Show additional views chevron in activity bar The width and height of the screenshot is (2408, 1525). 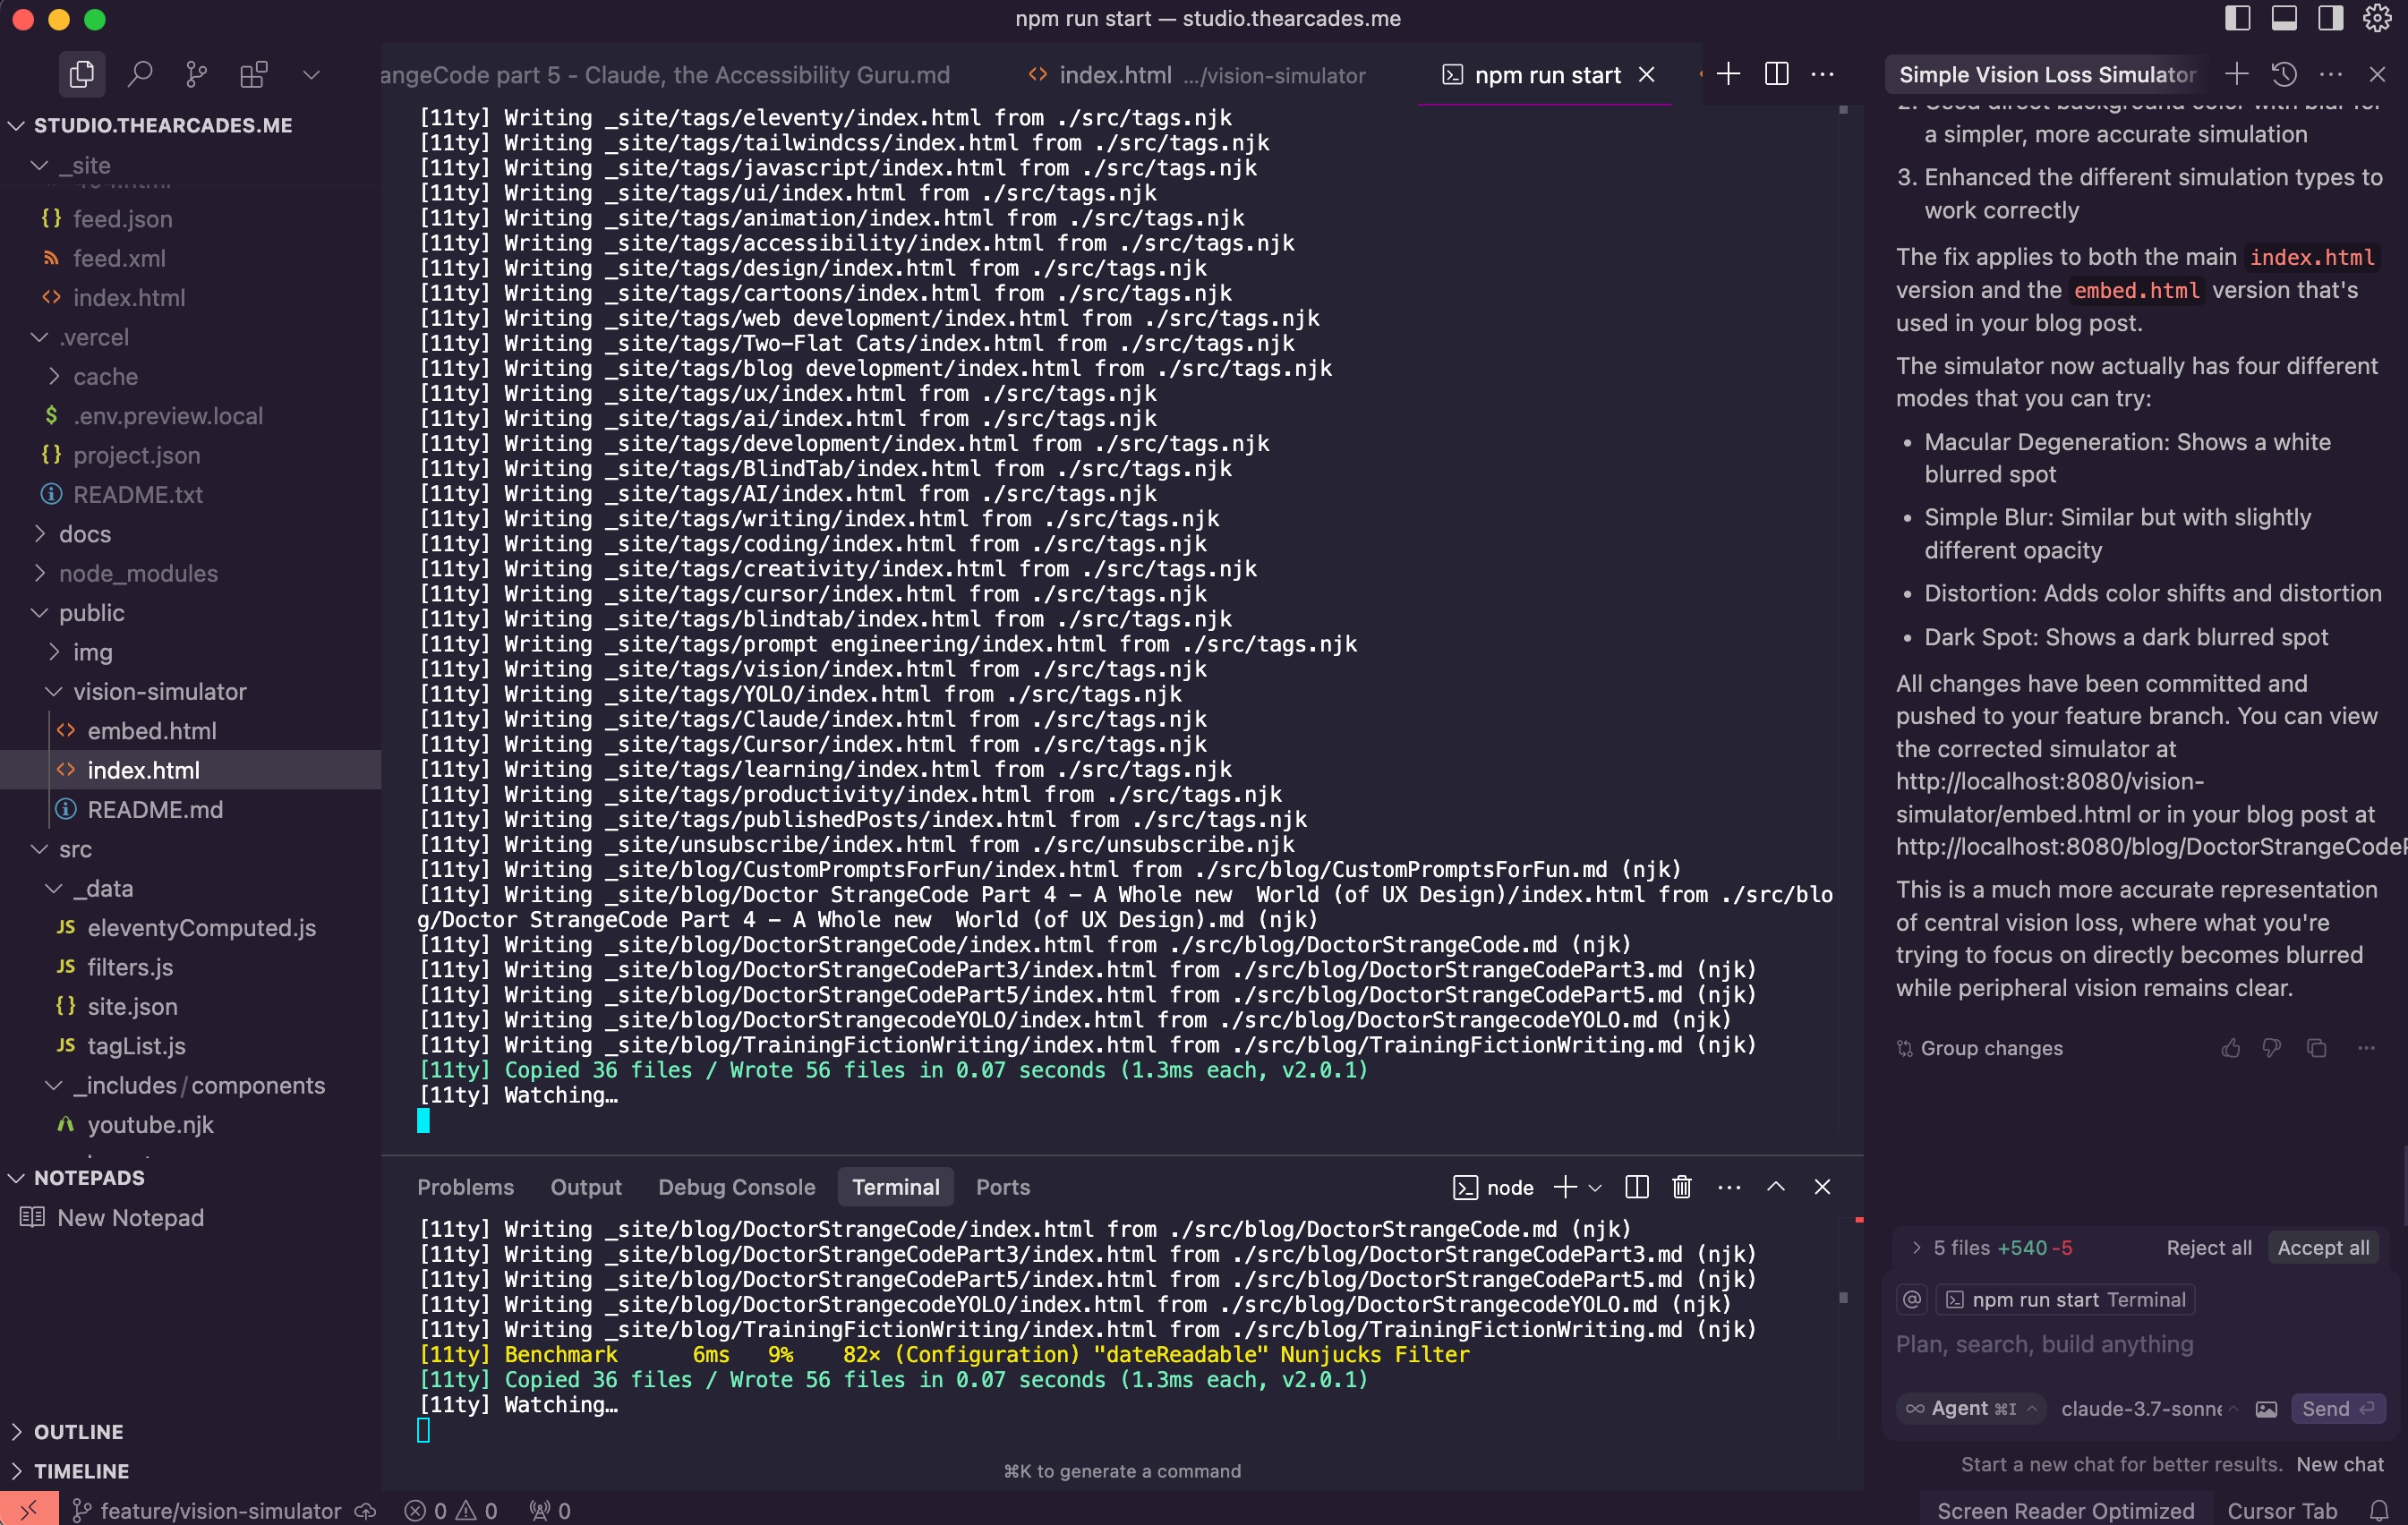[x=311, y=74]
